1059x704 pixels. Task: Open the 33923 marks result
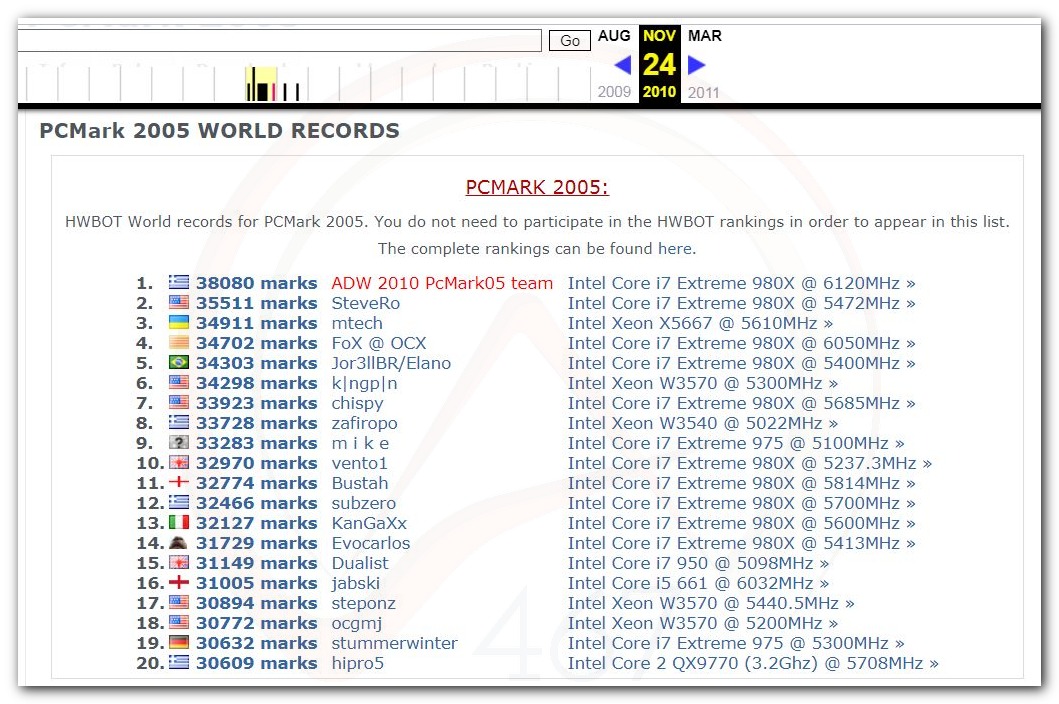257,403
